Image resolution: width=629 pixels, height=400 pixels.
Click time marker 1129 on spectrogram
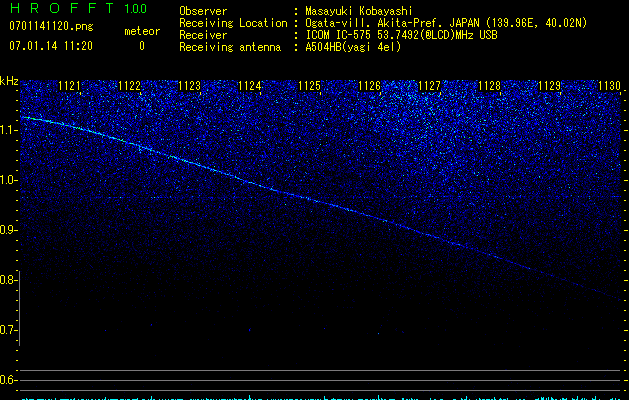[x=549, y=86]
